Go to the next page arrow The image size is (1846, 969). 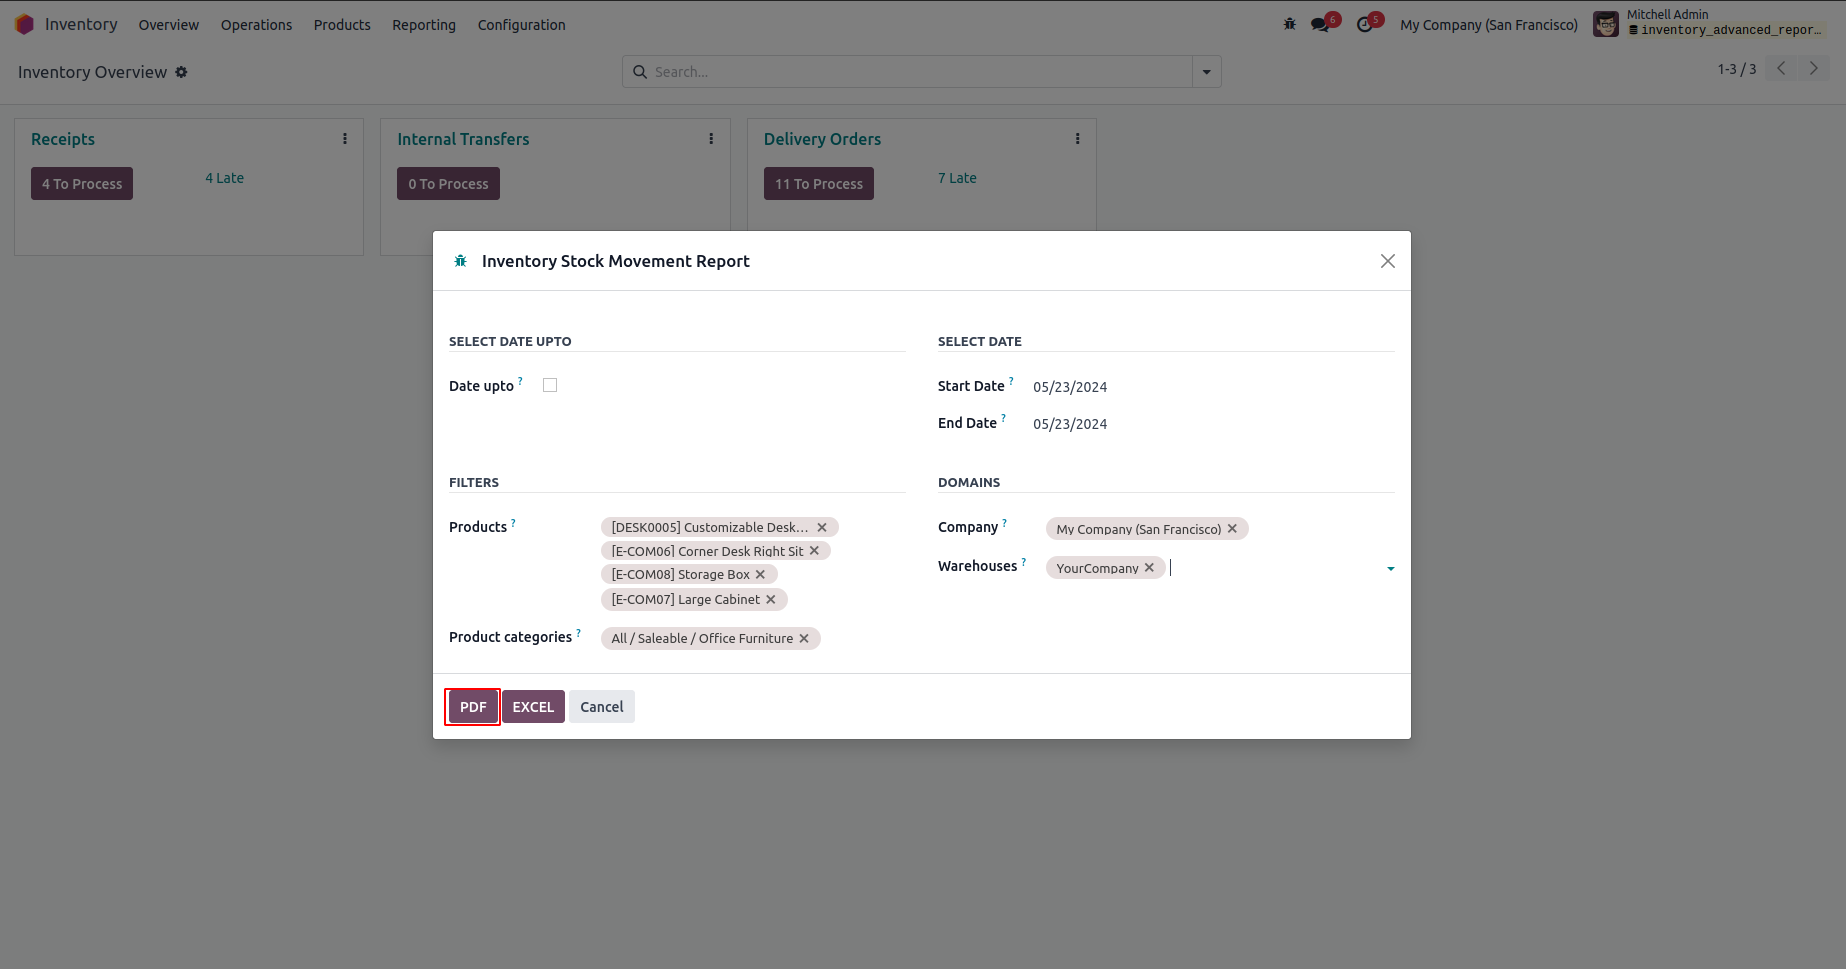point(1813,68)
